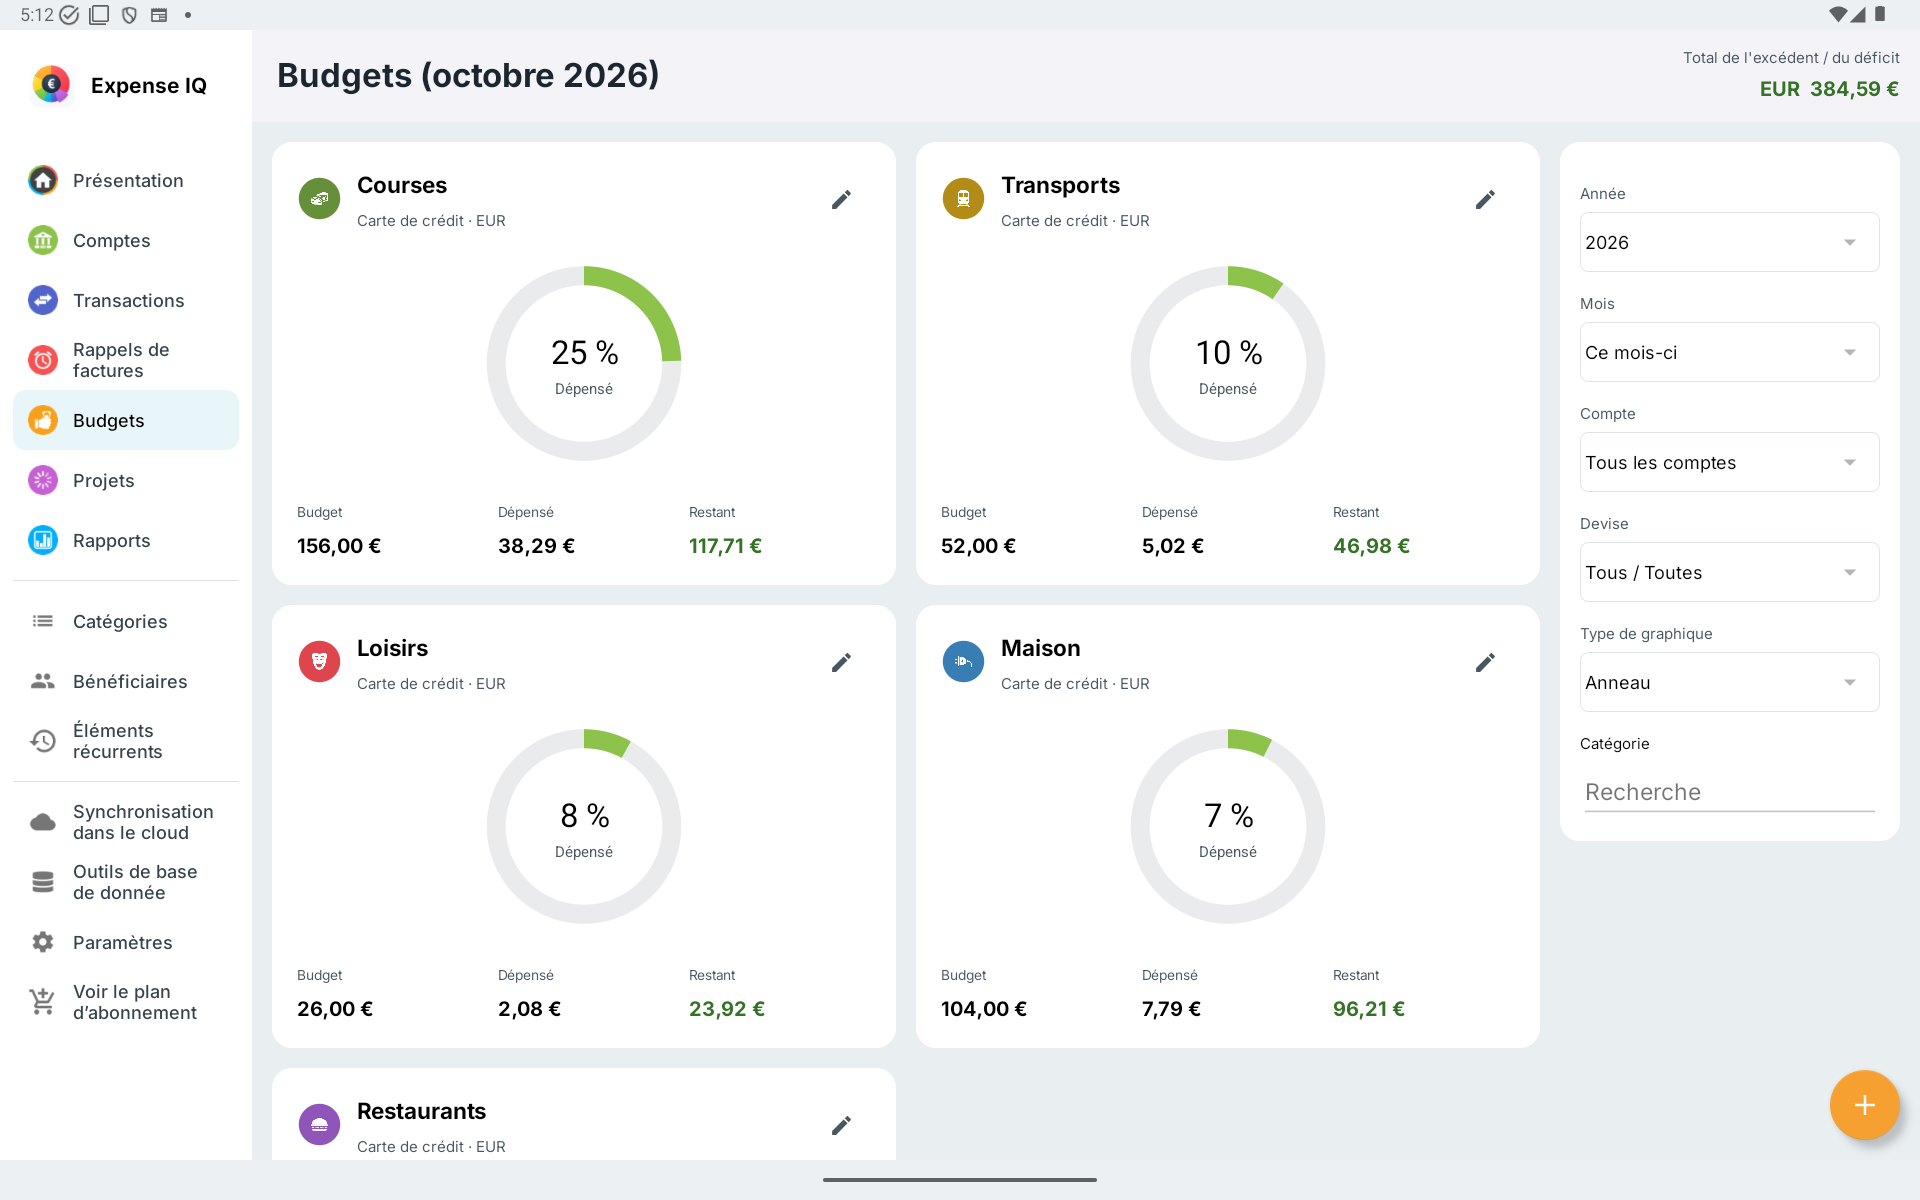Viewport: 1920px width, 1200px height.
Task: Add a new budget with plus button
Action: click(x=1864, y=1105)
